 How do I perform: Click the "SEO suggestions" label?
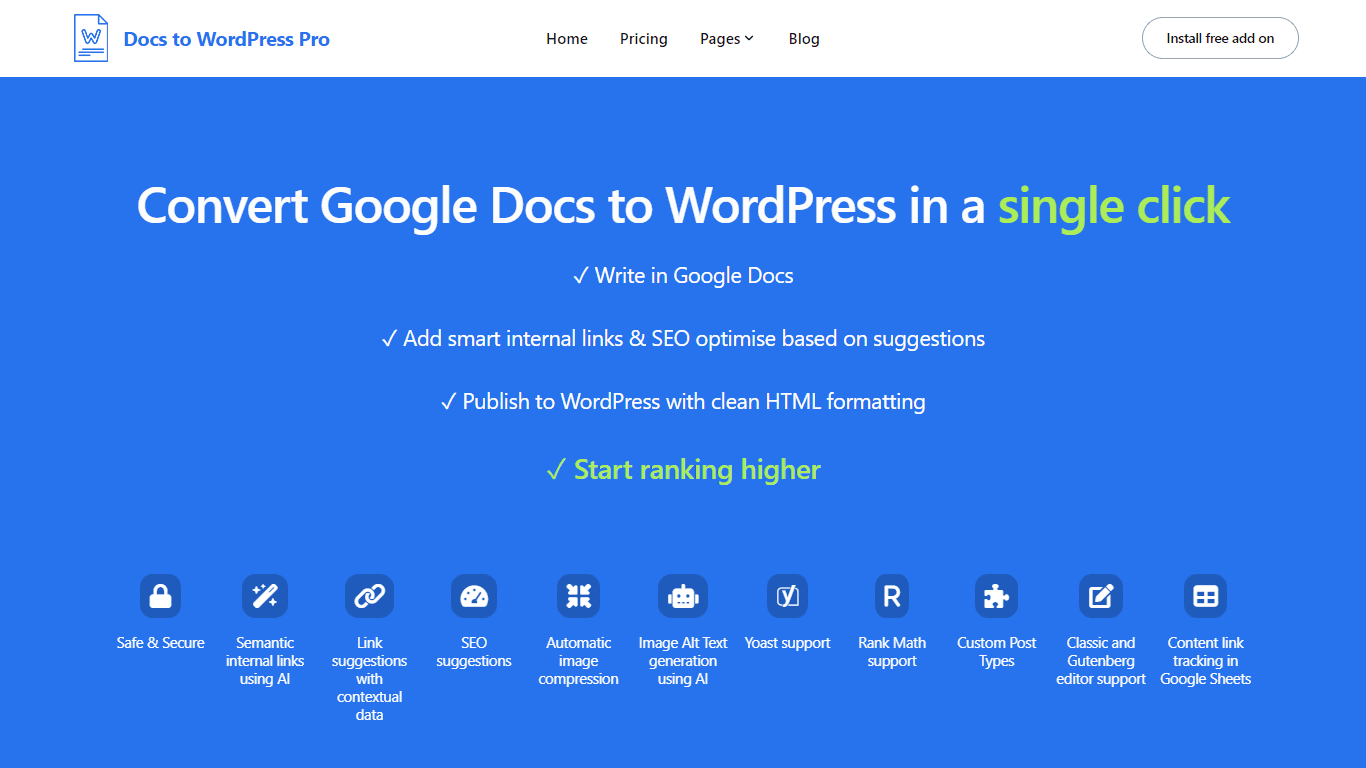(x=474, y=652)
